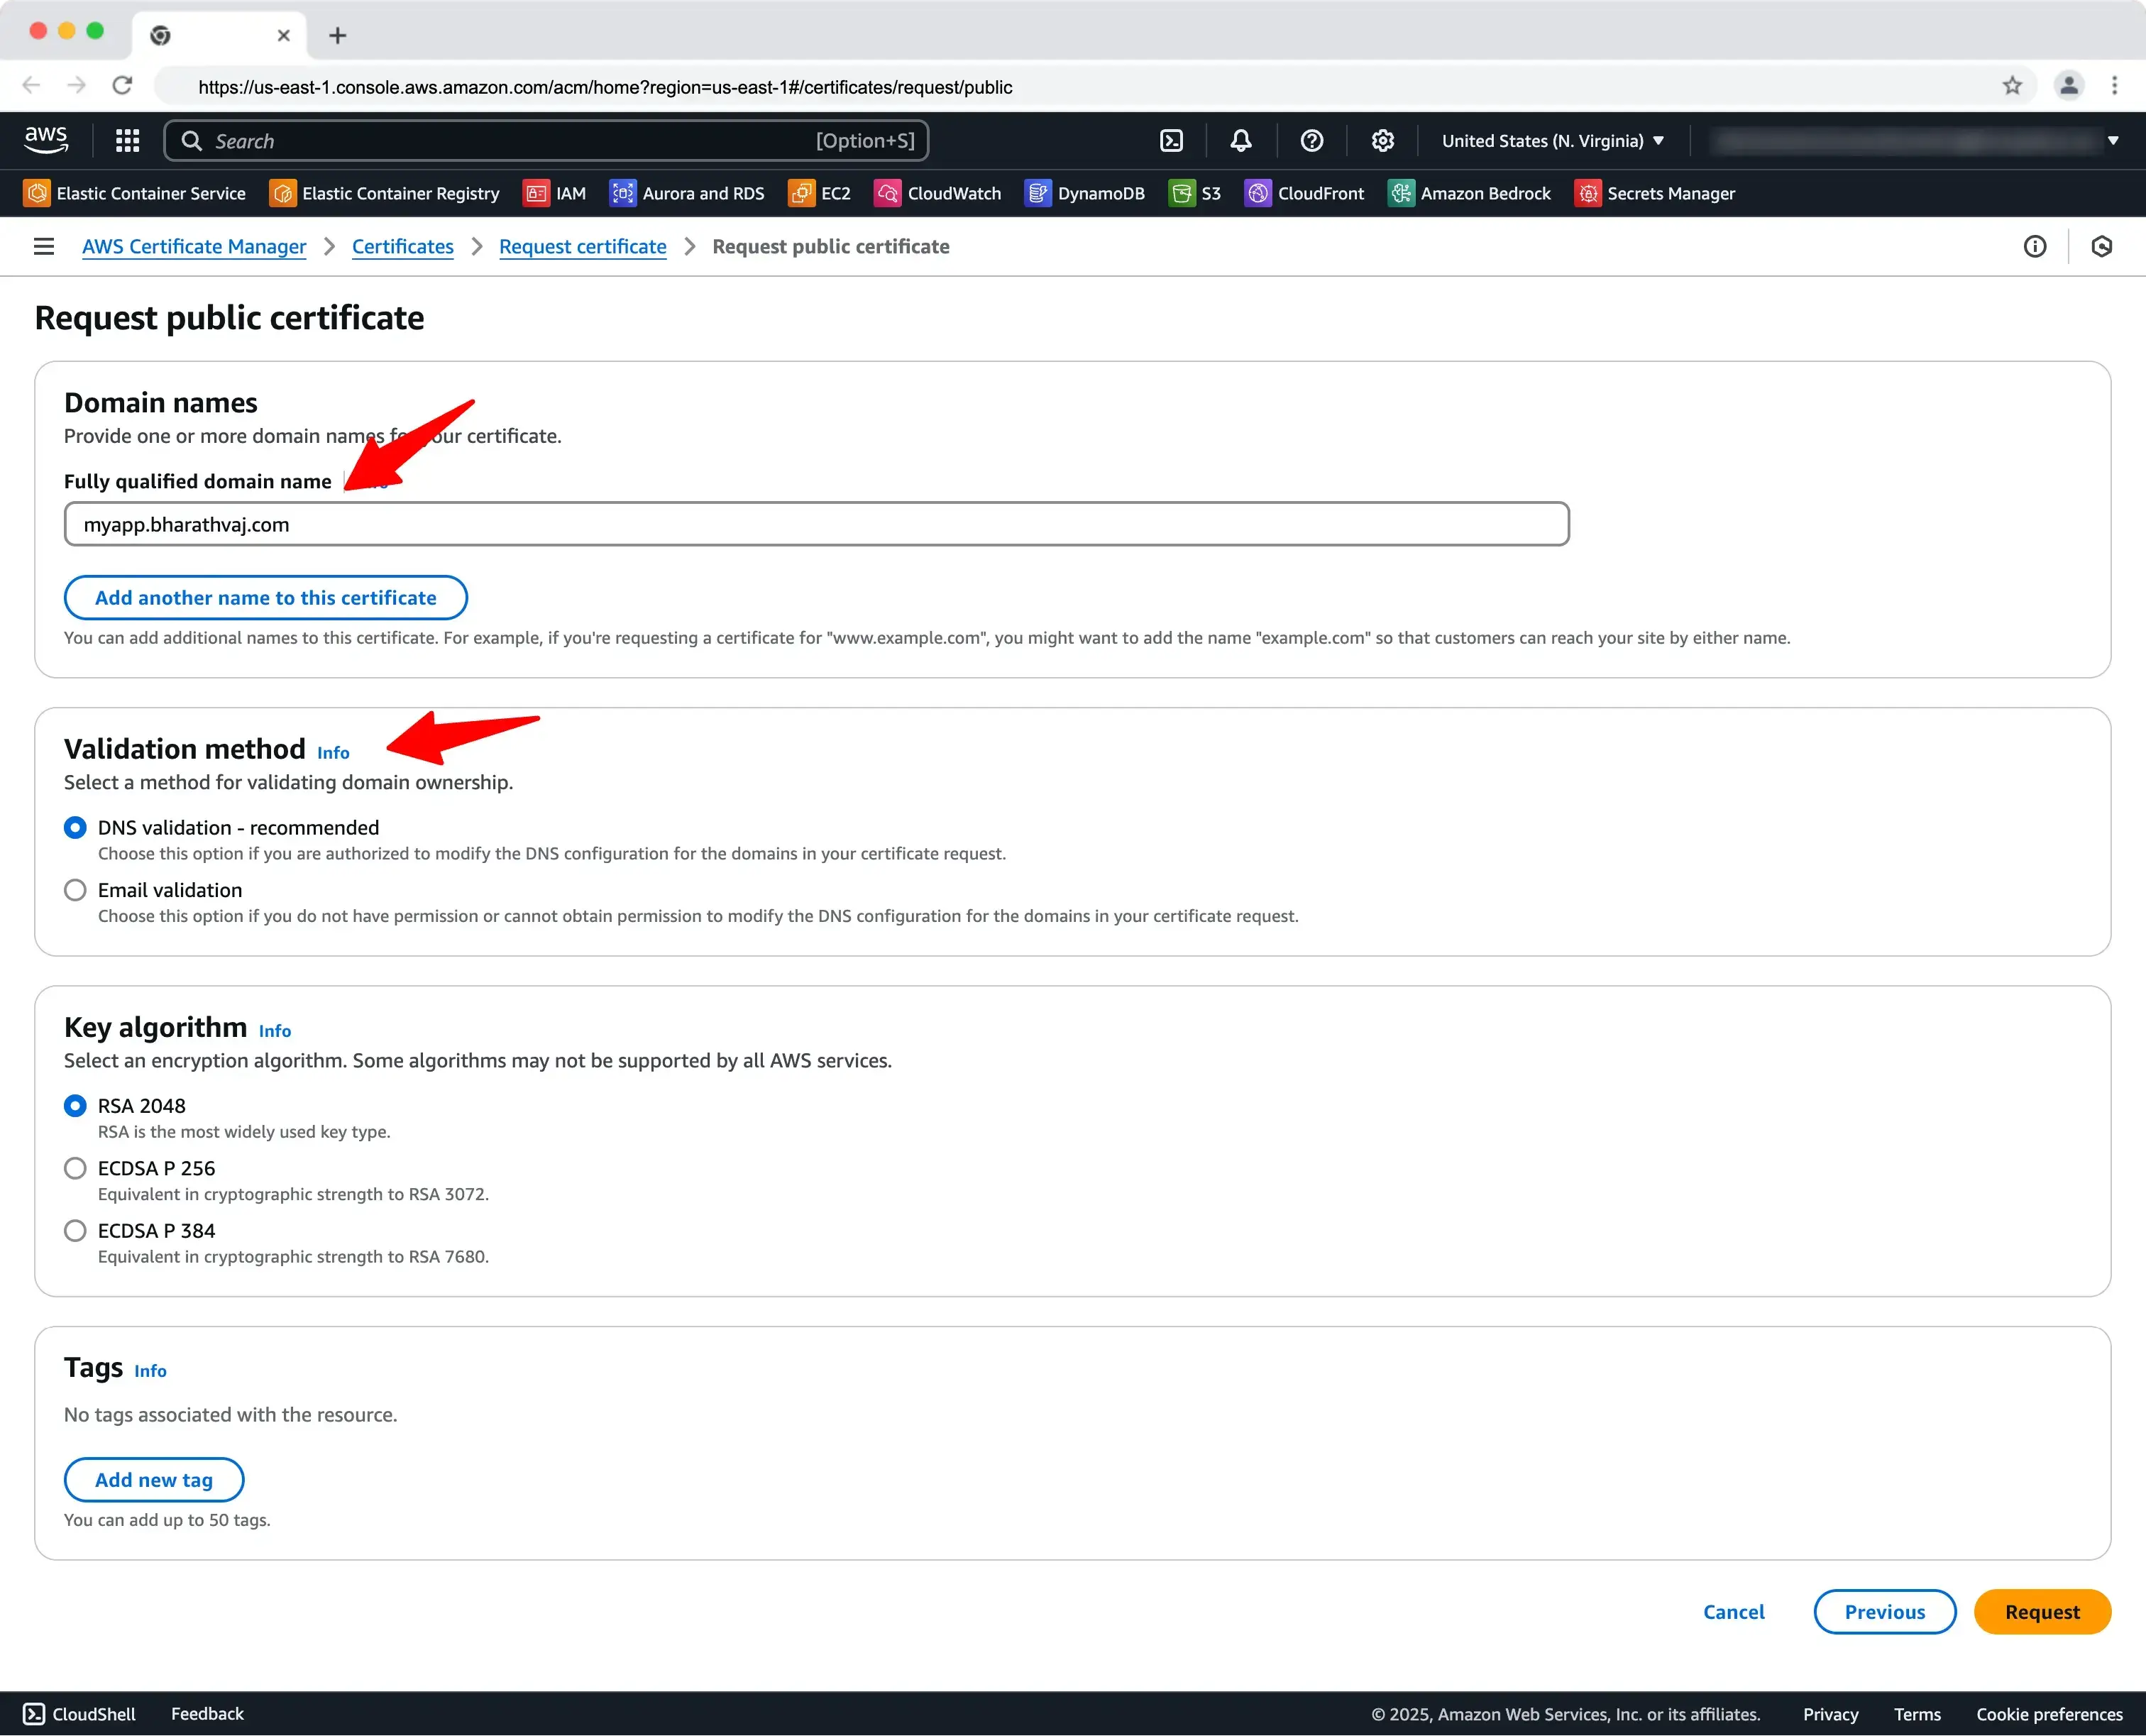The height and width of the screenshot is (1736, 2146).
Task: Open Info link next to Tags
Action: (150, 1370)
